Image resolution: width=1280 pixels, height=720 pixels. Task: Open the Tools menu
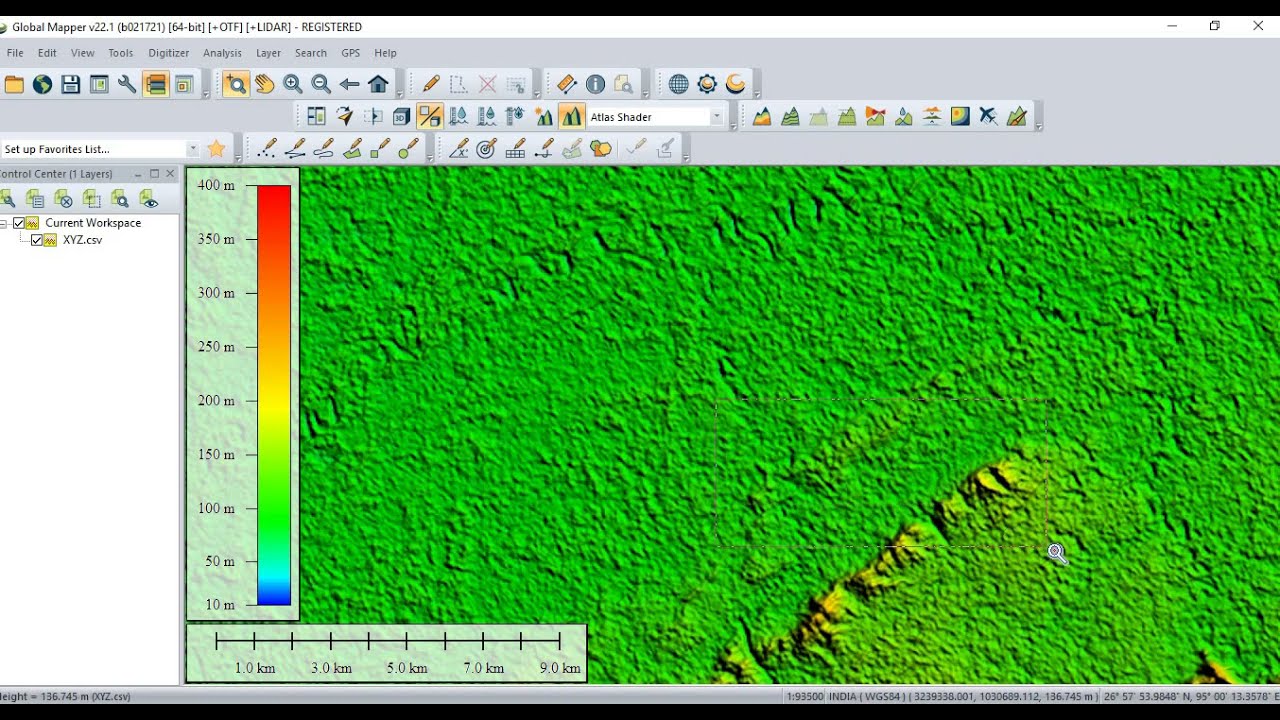[120, 53]
